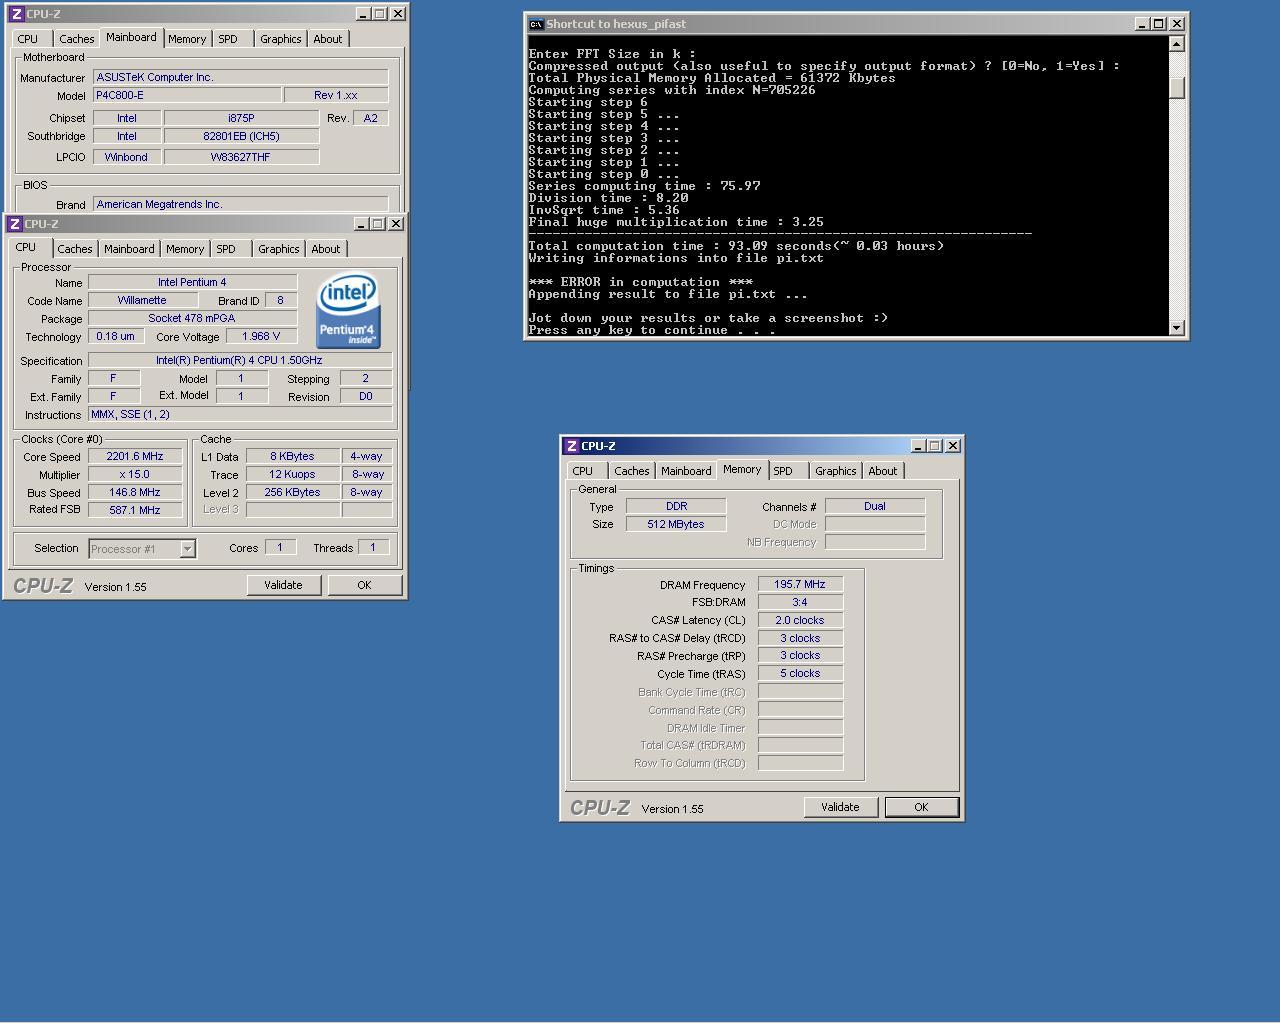Click the multiplier value x 15.0
Viewport: 1280px width, 1024px height.
(x=135, y=474)
